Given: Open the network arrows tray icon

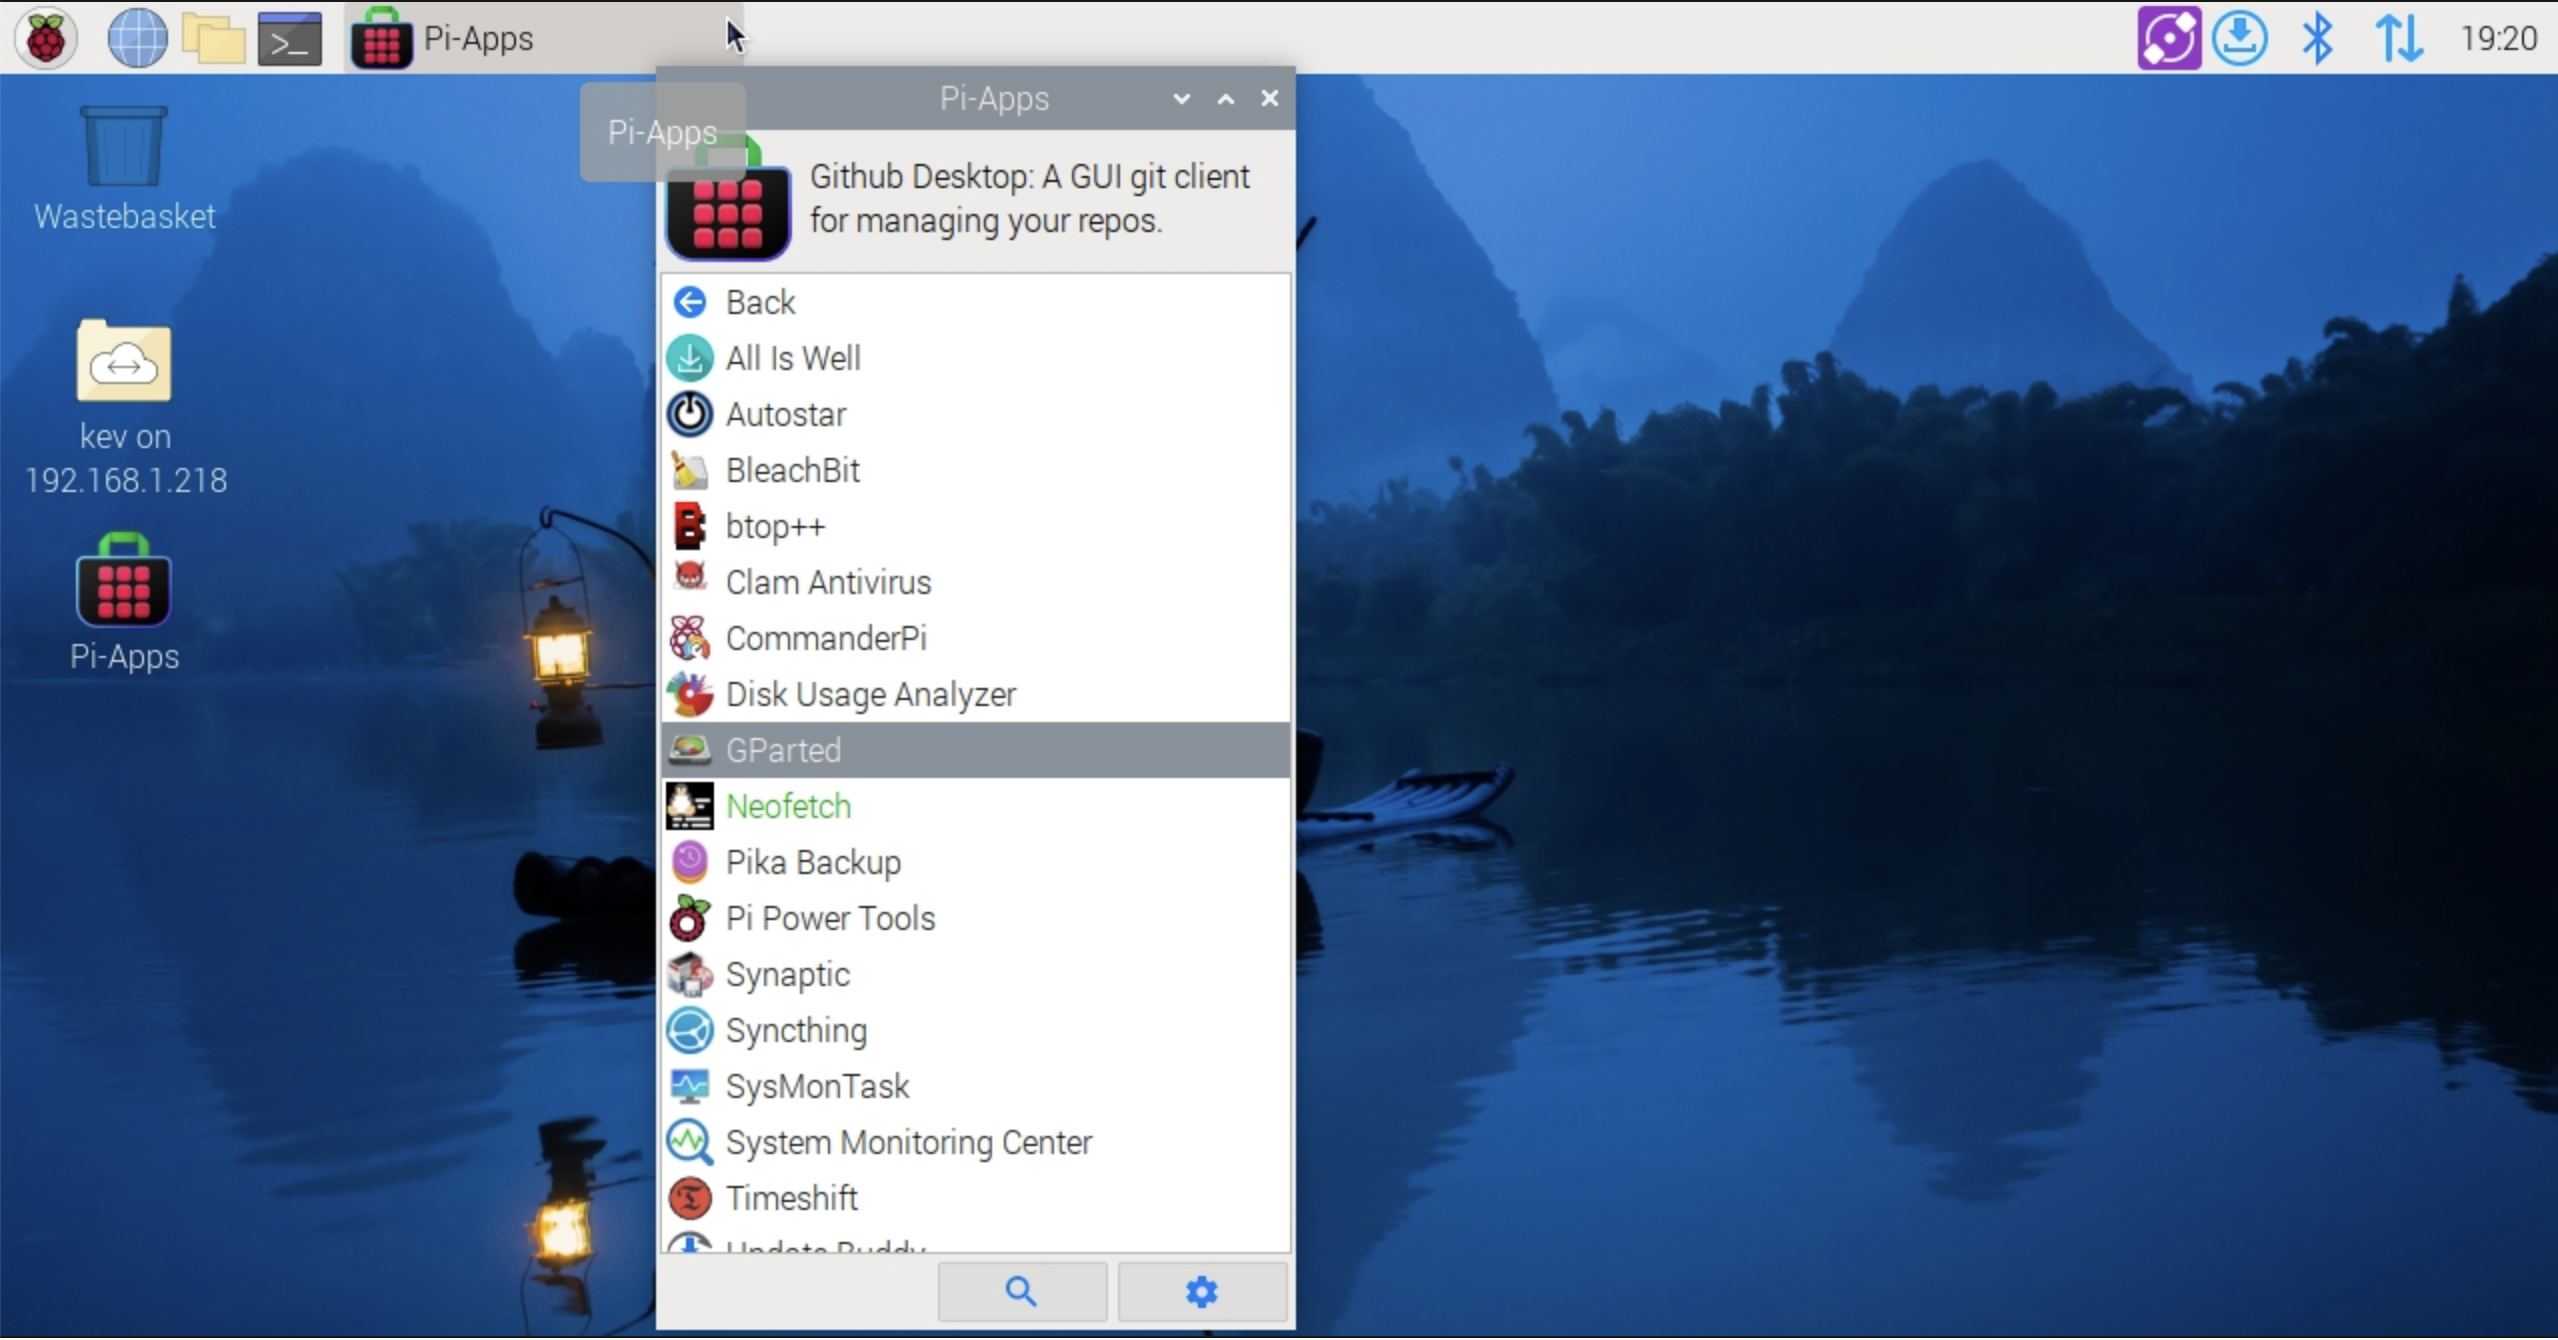Looking at the screenshot, I should [x=2398, y=38].
